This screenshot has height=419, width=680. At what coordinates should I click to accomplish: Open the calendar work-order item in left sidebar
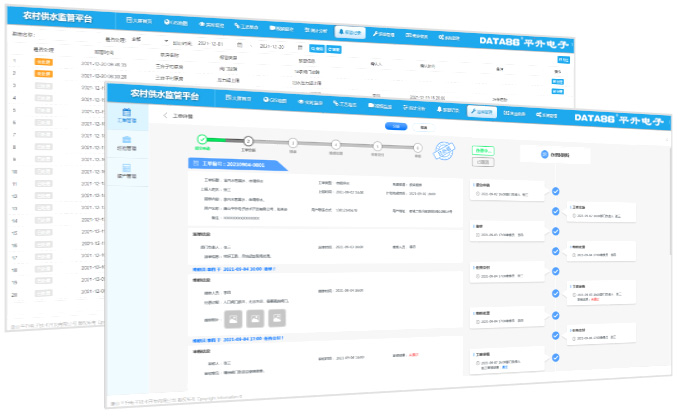[127, 116]
